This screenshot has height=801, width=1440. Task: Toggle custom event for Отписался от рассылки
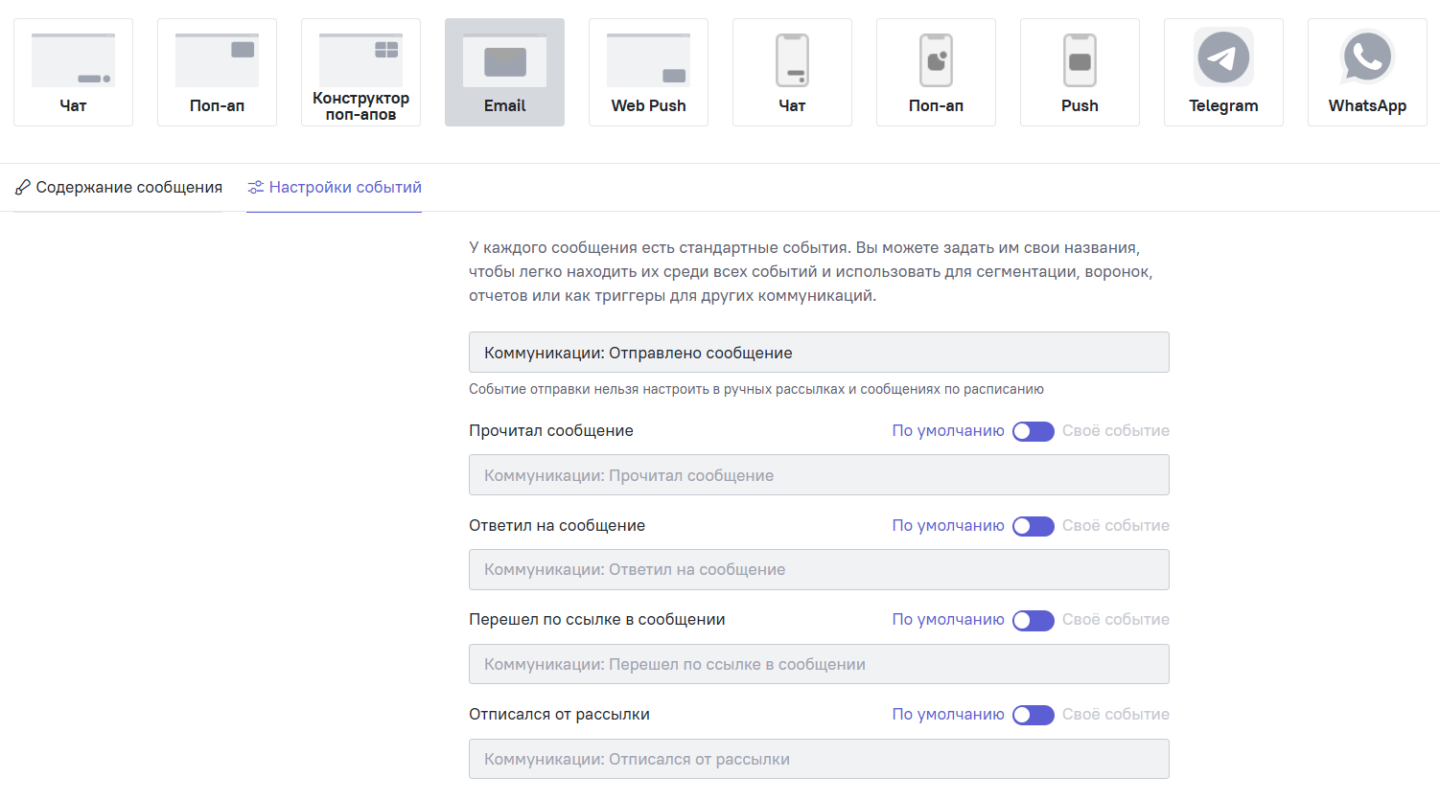(1033, 715)
